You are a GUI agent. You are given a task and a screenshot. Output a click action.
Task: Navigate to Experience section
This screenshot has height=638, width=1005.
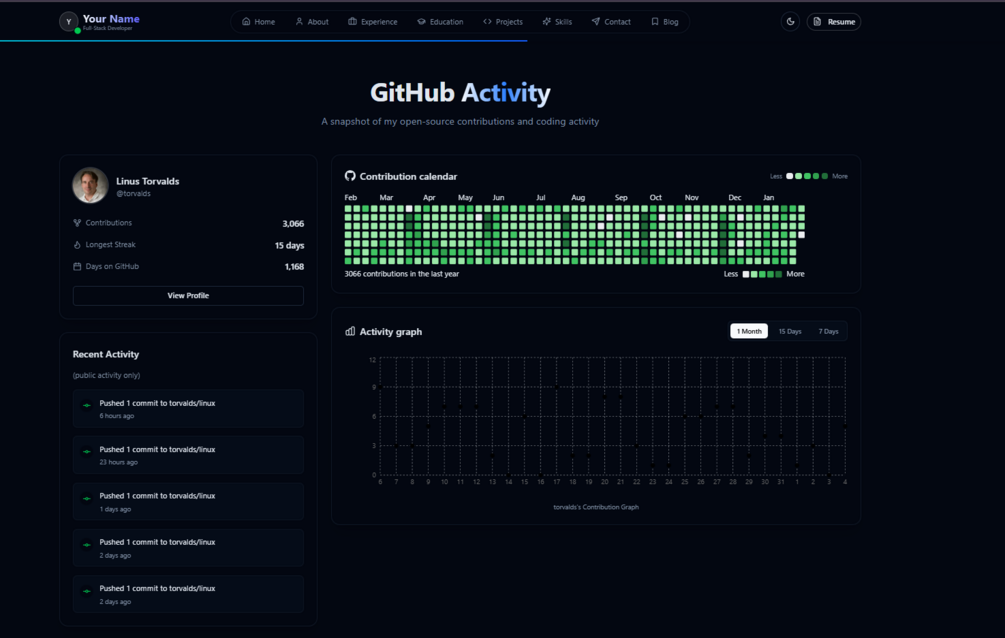[x=372, y=22]
